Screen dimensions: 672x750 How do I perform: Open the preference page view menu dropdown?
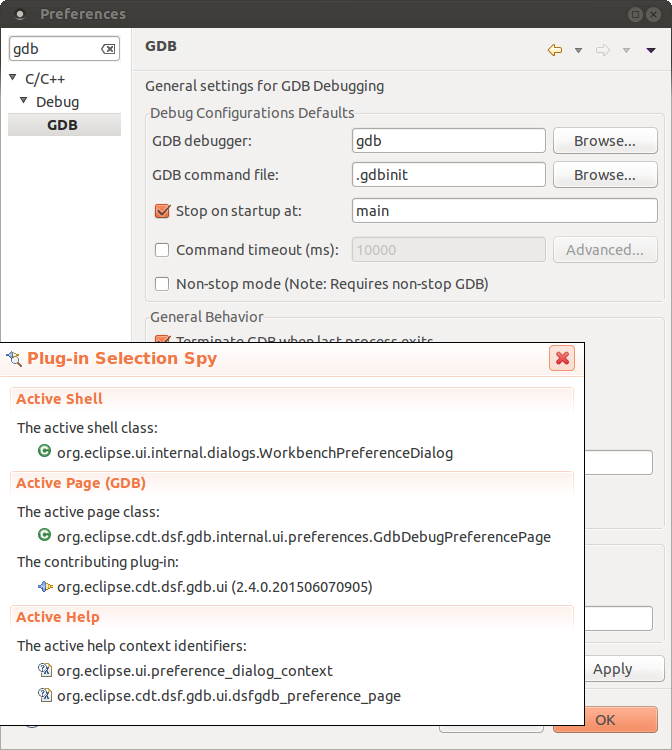[x=651, y=51]
